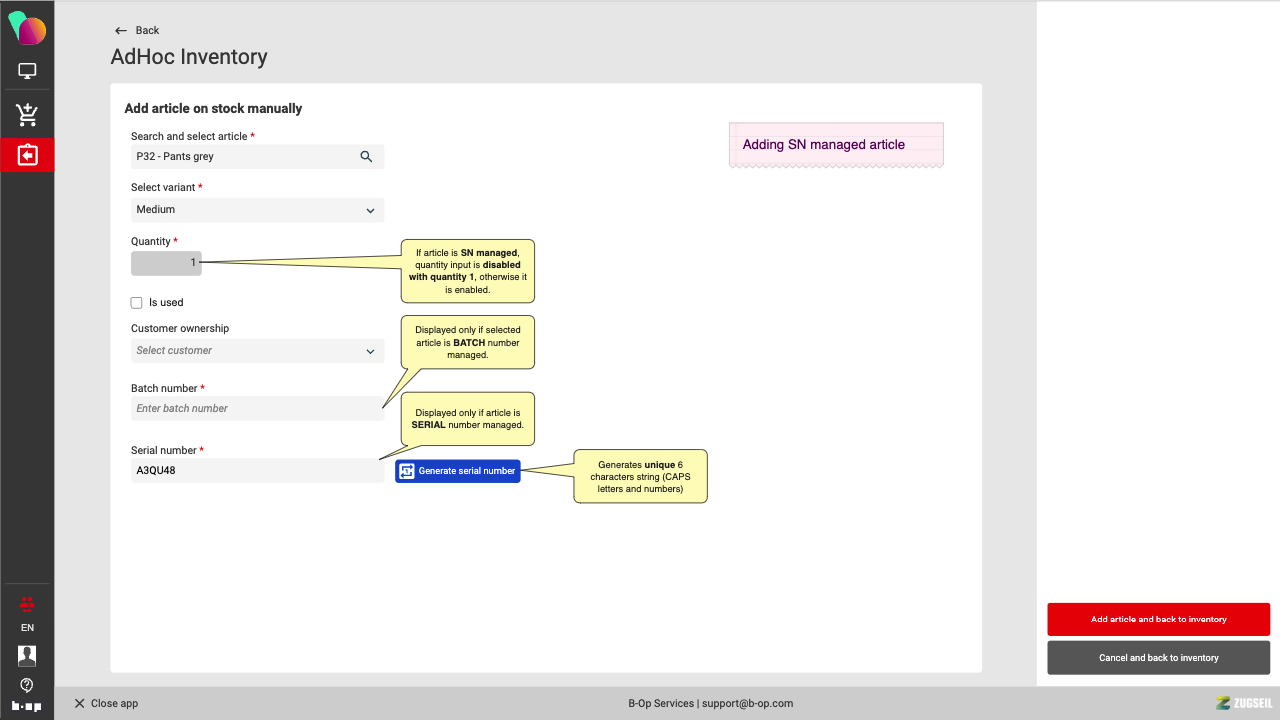Click Generate serial number button

458,471
